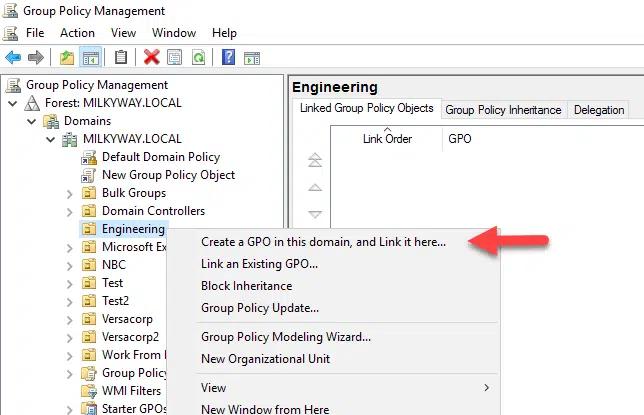Collapse the Domains tree node
Image resolution: width=644 pixels, height=415 pixels.
click(32, 121)
